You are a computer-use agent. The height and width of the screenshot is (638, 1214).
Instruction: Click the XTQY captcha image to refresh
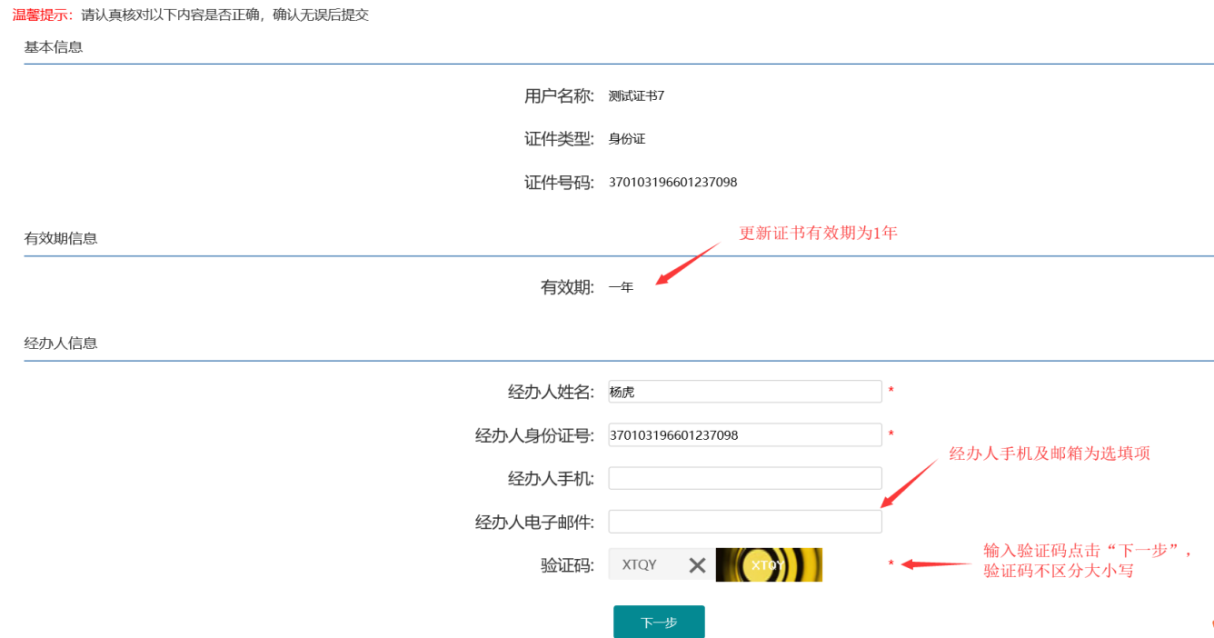[768, 565]
